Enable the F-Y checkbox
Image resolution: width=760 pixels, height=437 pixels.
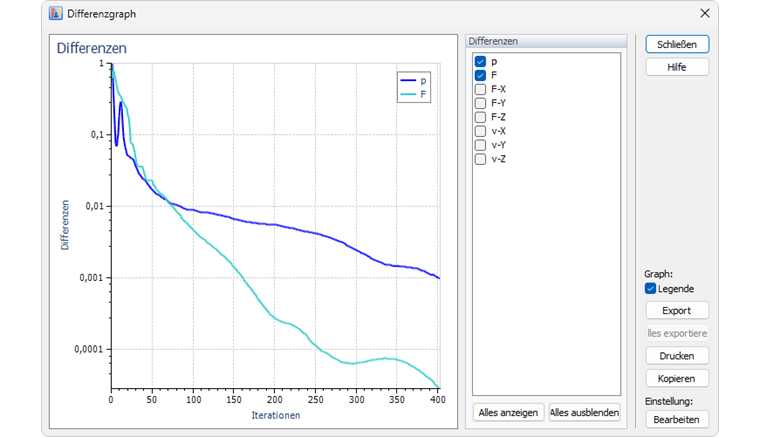click(480, 103)
